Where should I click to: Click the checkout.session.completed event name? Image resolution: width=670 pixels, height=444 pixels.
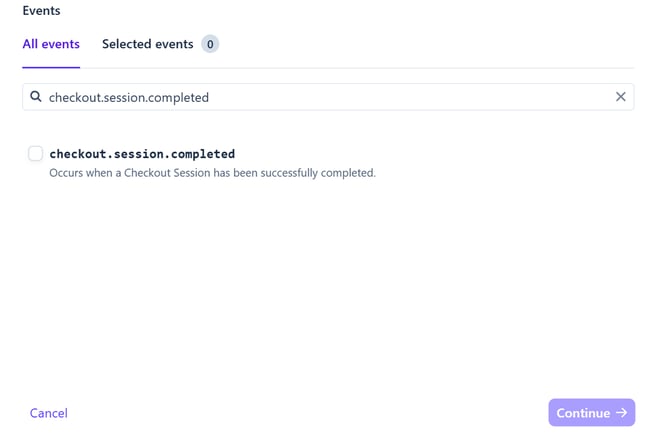coord(142,154)
